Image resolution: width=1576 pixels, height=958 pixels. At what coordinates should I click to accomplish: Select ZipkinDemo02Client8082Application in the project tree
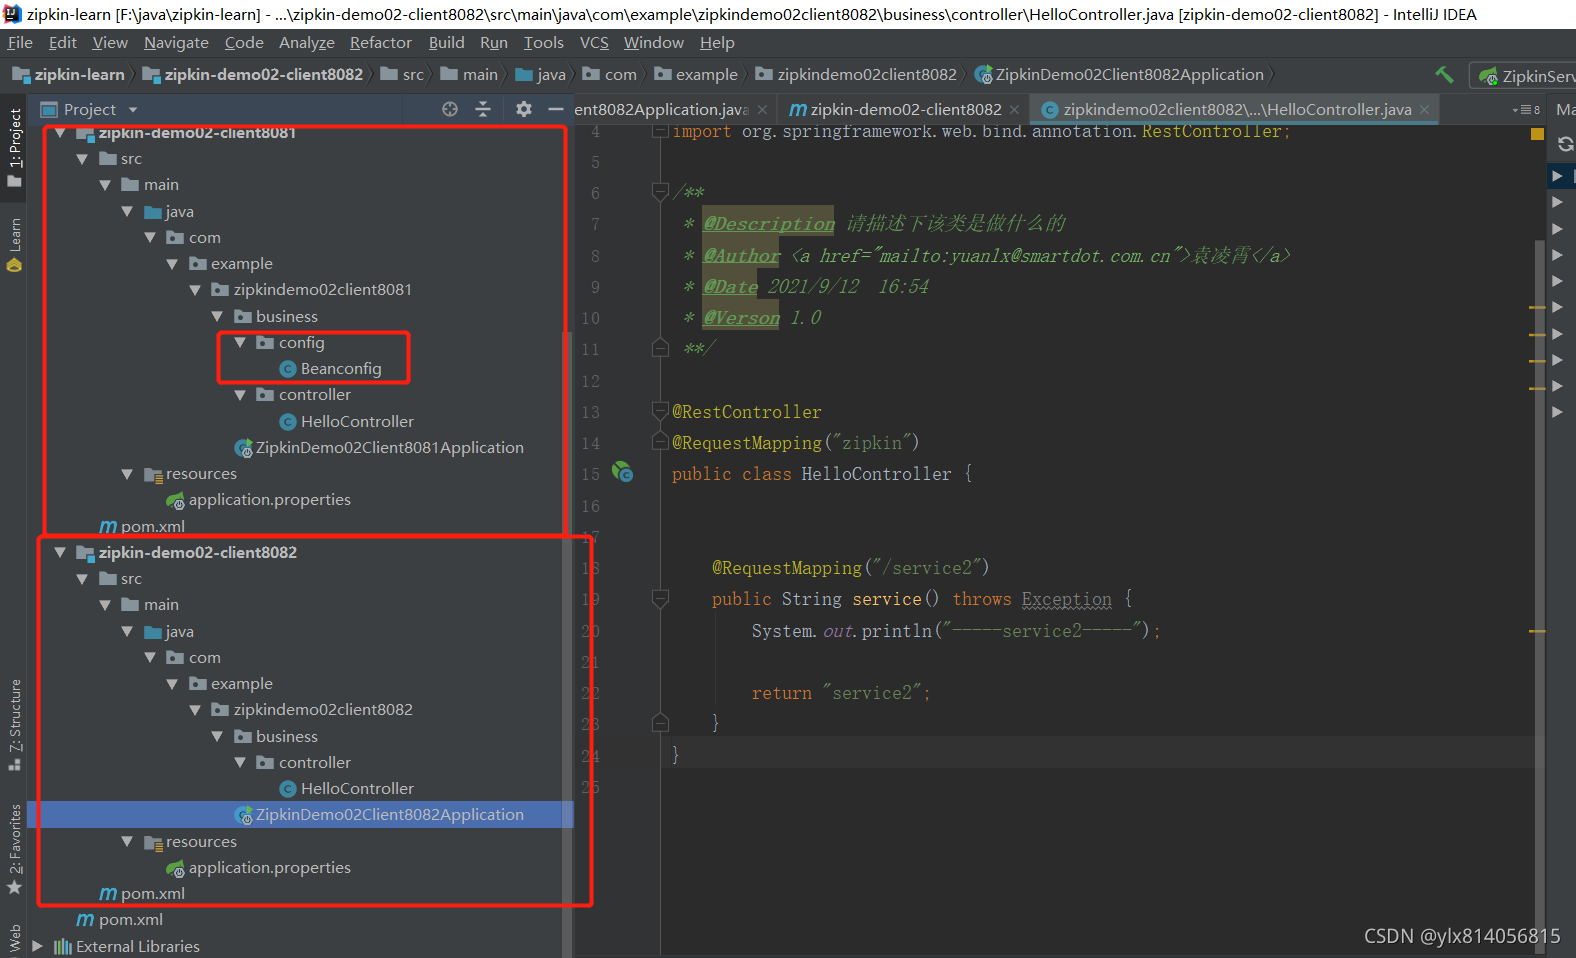[x=379, y=815]
